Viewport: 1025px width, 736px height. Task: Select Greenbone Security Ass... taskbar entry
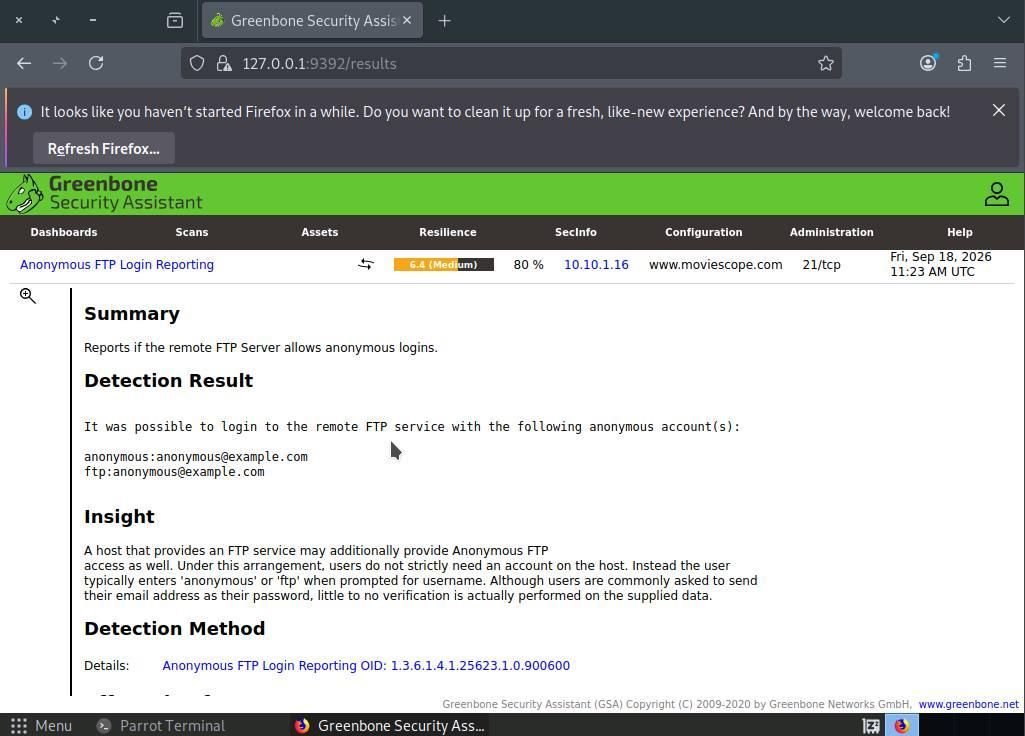pos(390,726)
